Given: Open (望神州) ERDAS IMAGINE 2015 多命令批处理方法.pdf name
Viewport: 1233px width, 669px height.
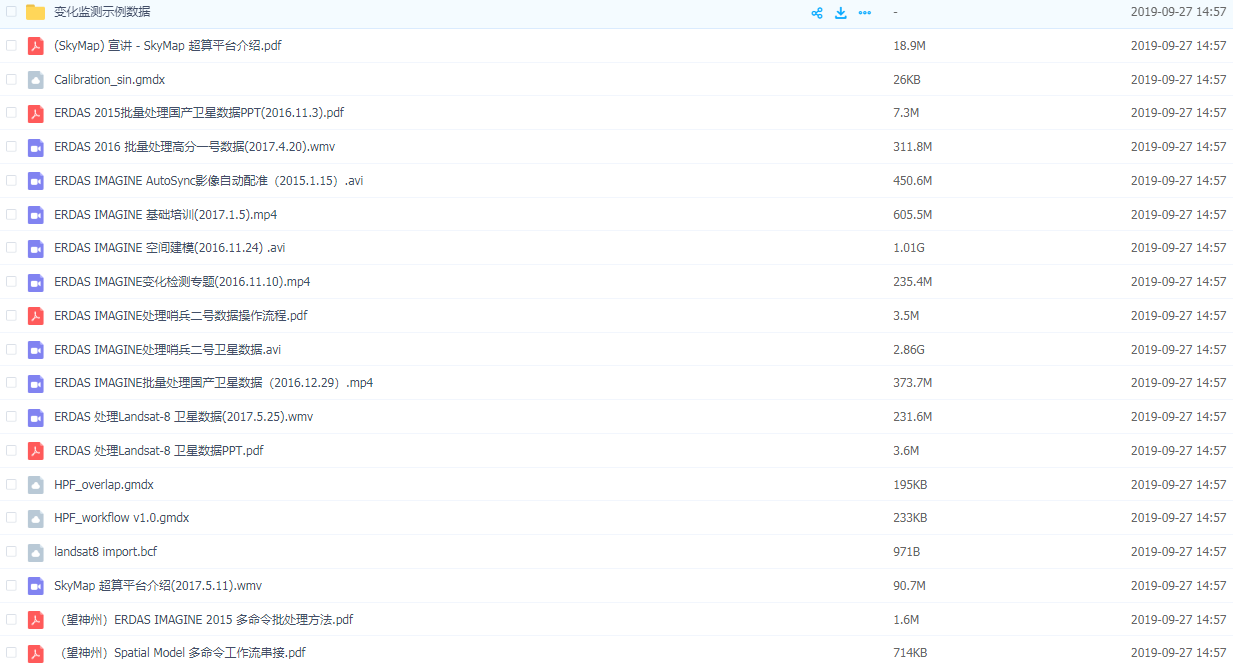Looking at the screenshot, I should pos(204,620).
